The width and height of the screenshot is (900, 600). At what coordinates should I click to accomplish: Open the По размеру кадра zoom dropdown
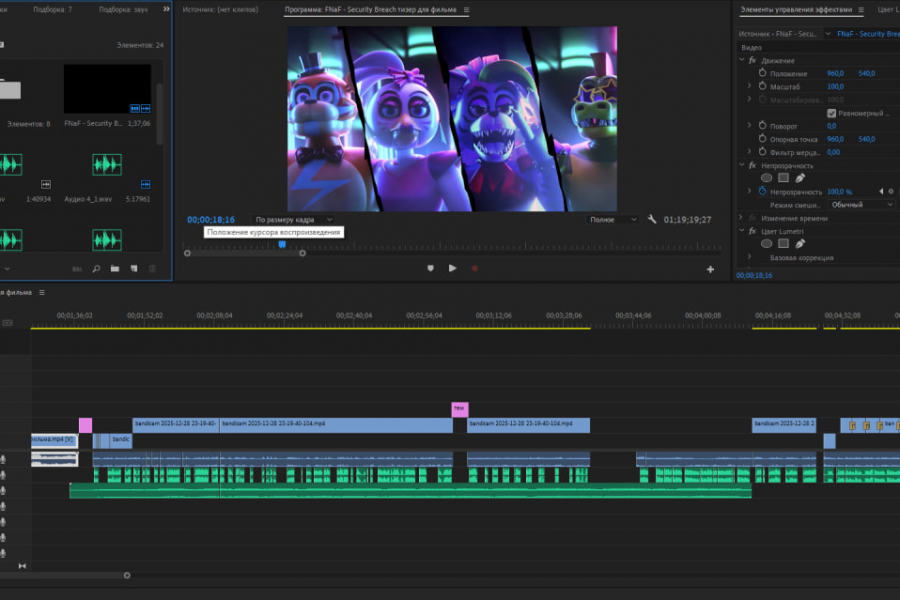pos(293,219)
